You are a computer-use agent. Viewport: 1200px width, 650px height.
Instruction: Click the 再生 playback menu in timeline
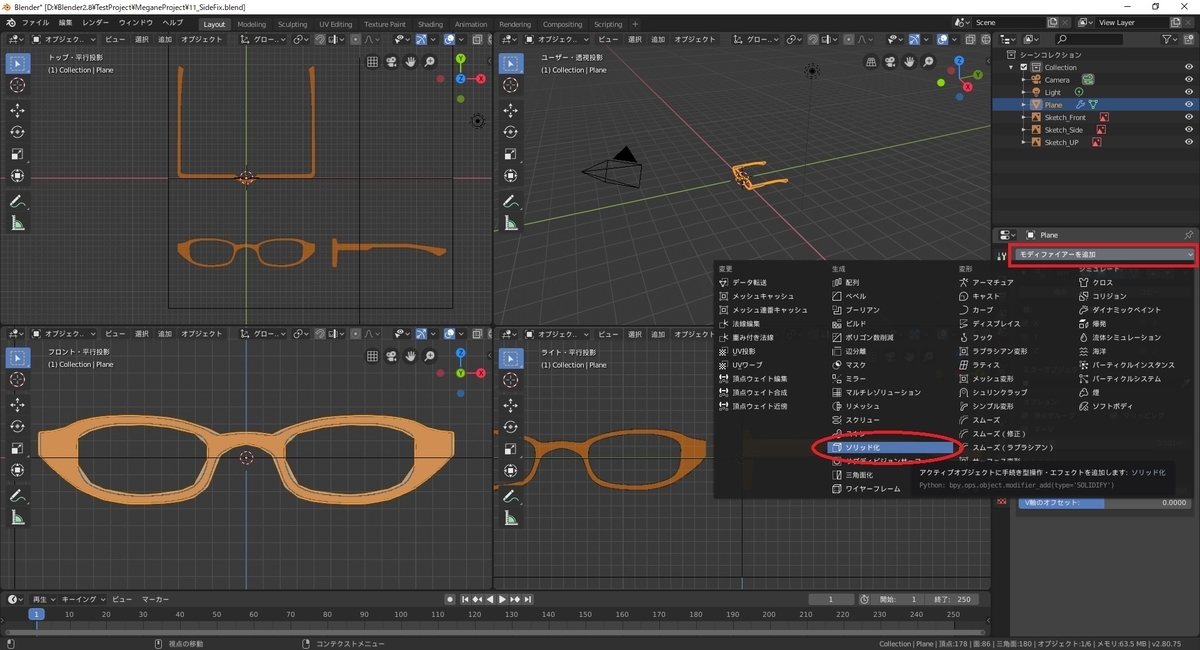coord(40,598)
